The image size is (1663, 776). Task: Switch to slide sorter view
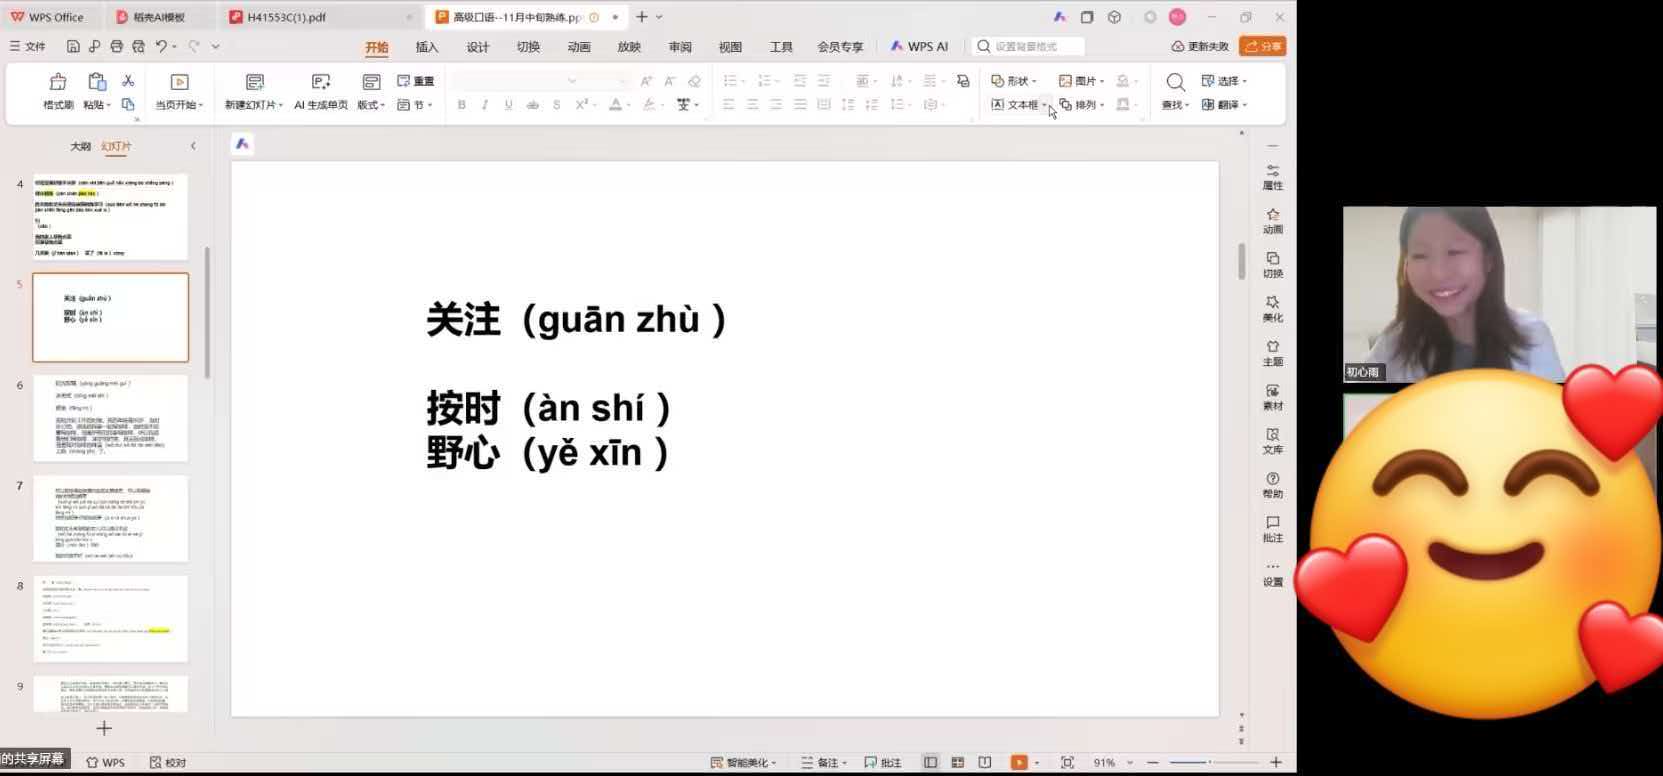[x=957, y=762]
